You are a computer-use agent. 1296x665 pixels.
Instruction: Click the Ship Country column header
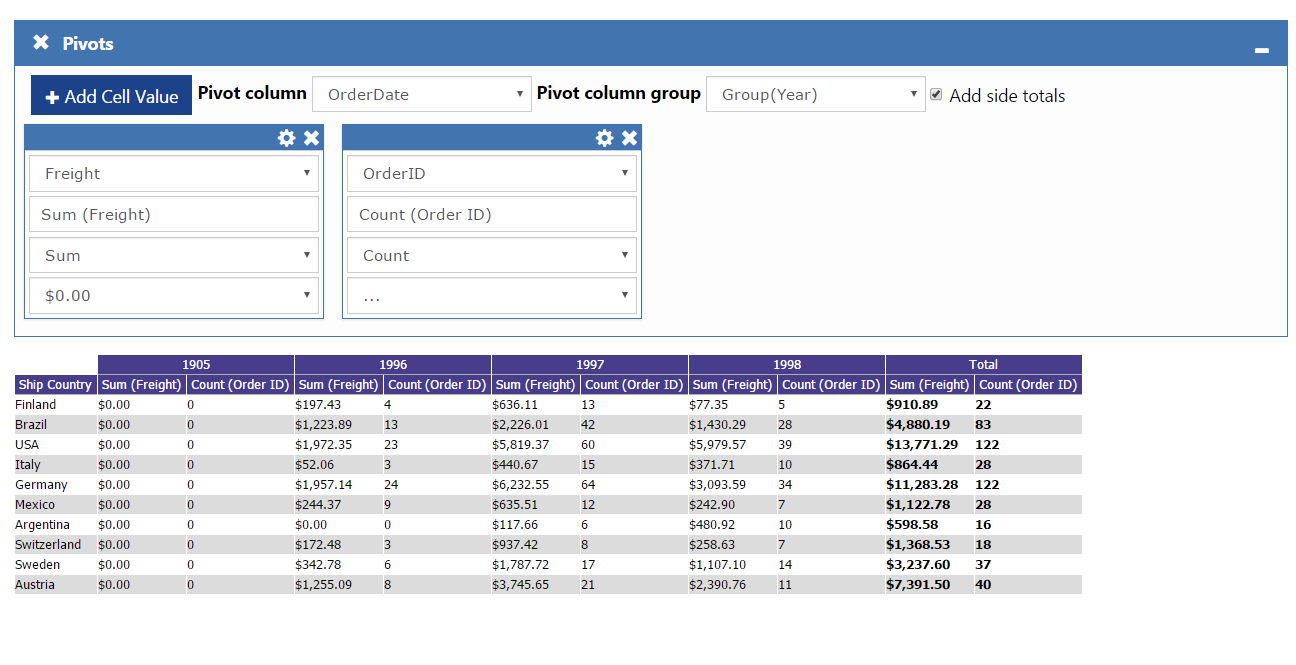[x=55, y=384]
